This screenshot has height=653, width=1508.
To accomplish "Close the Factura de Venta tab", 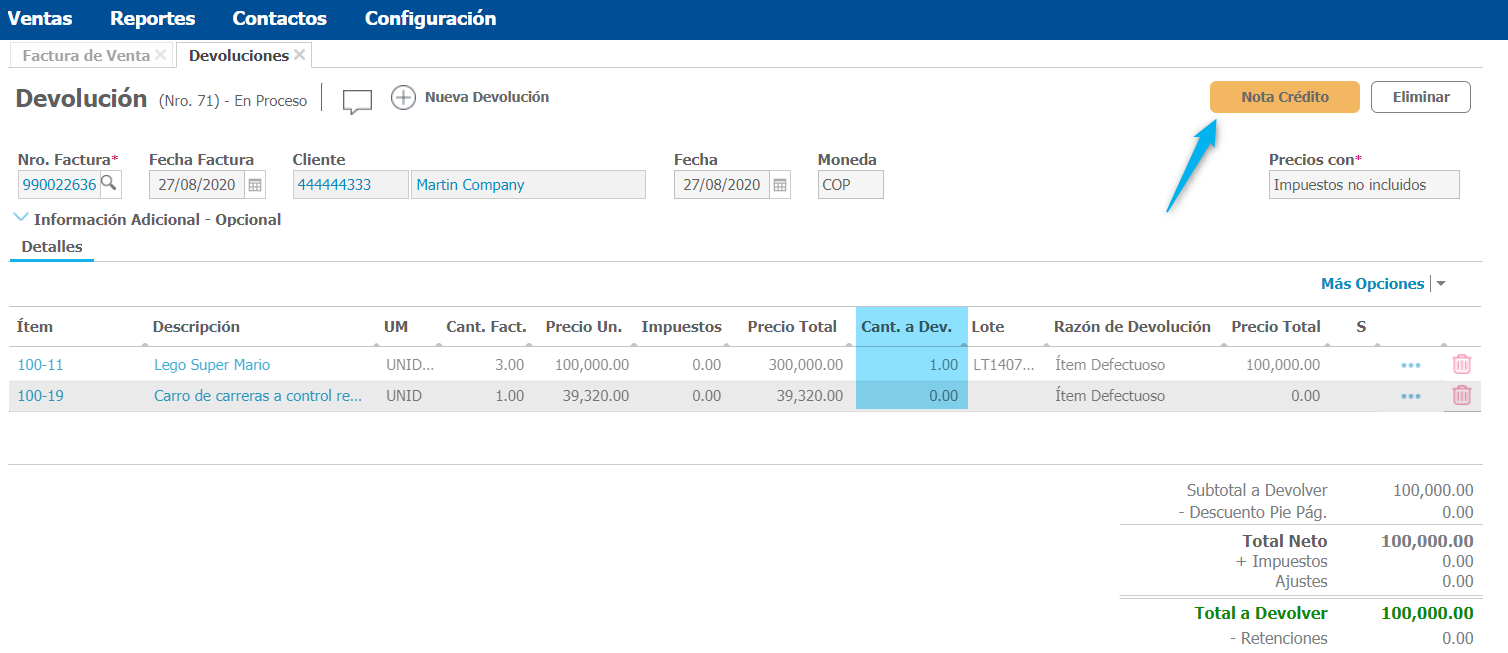I will [161, 55].
